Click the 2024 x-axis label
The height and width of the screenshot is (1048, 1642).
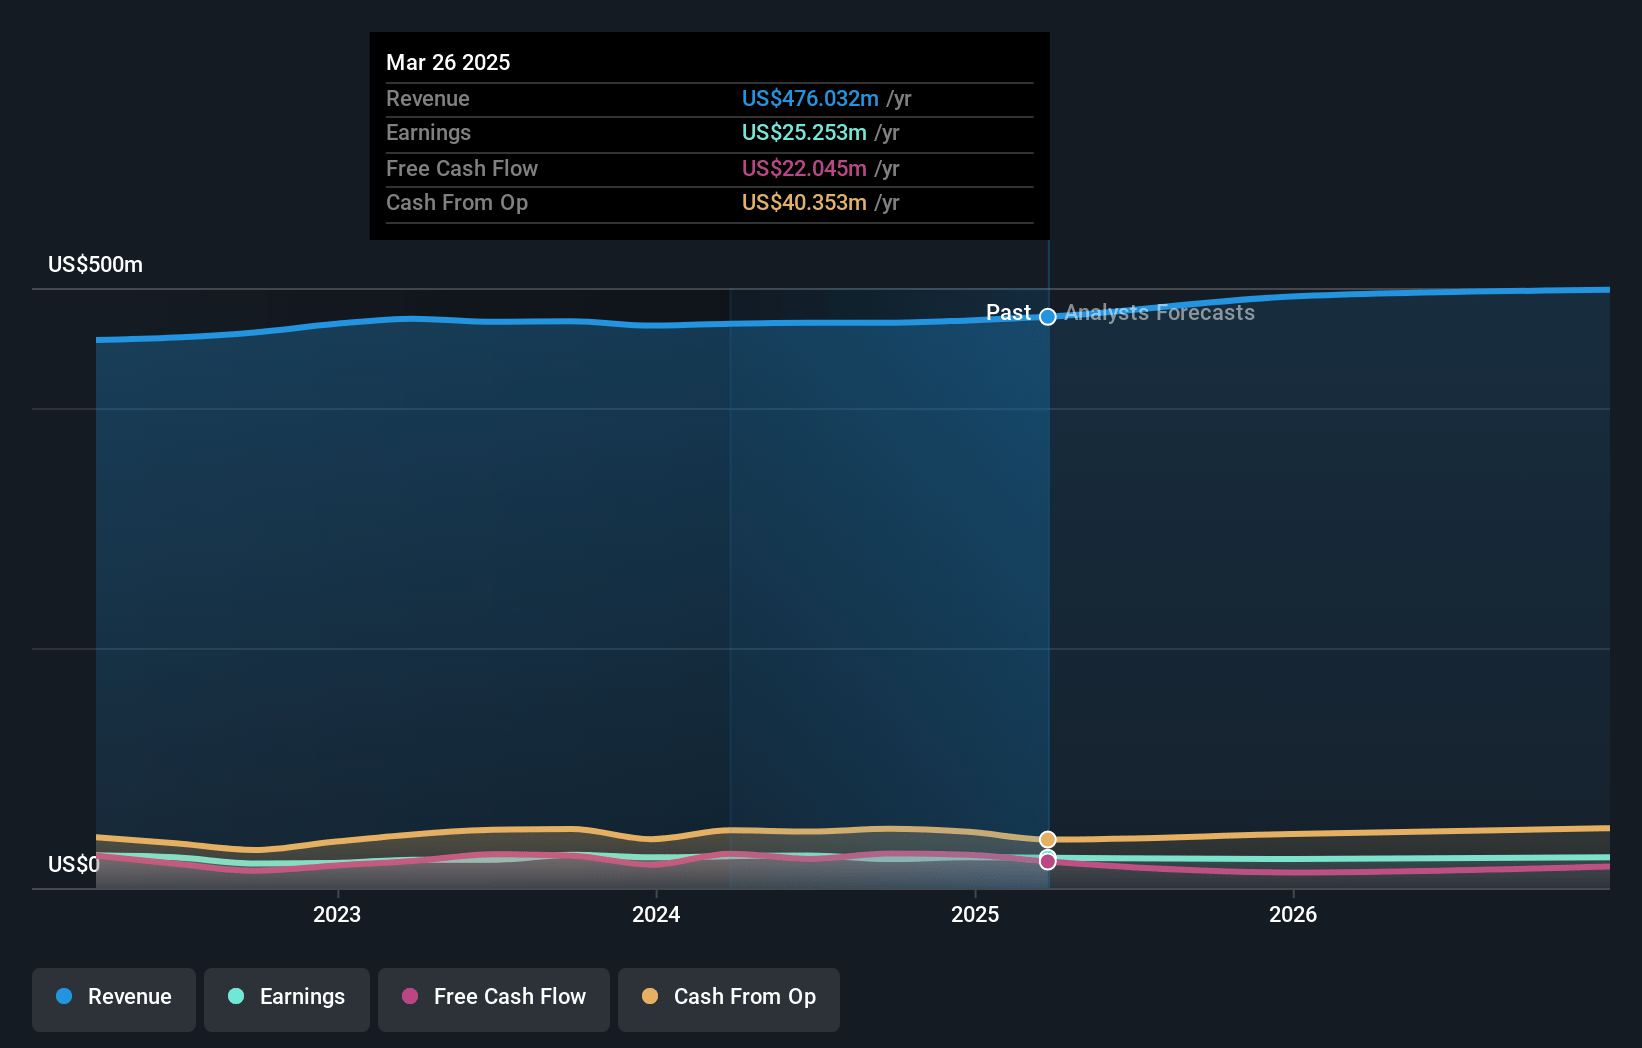click(656, 914)
